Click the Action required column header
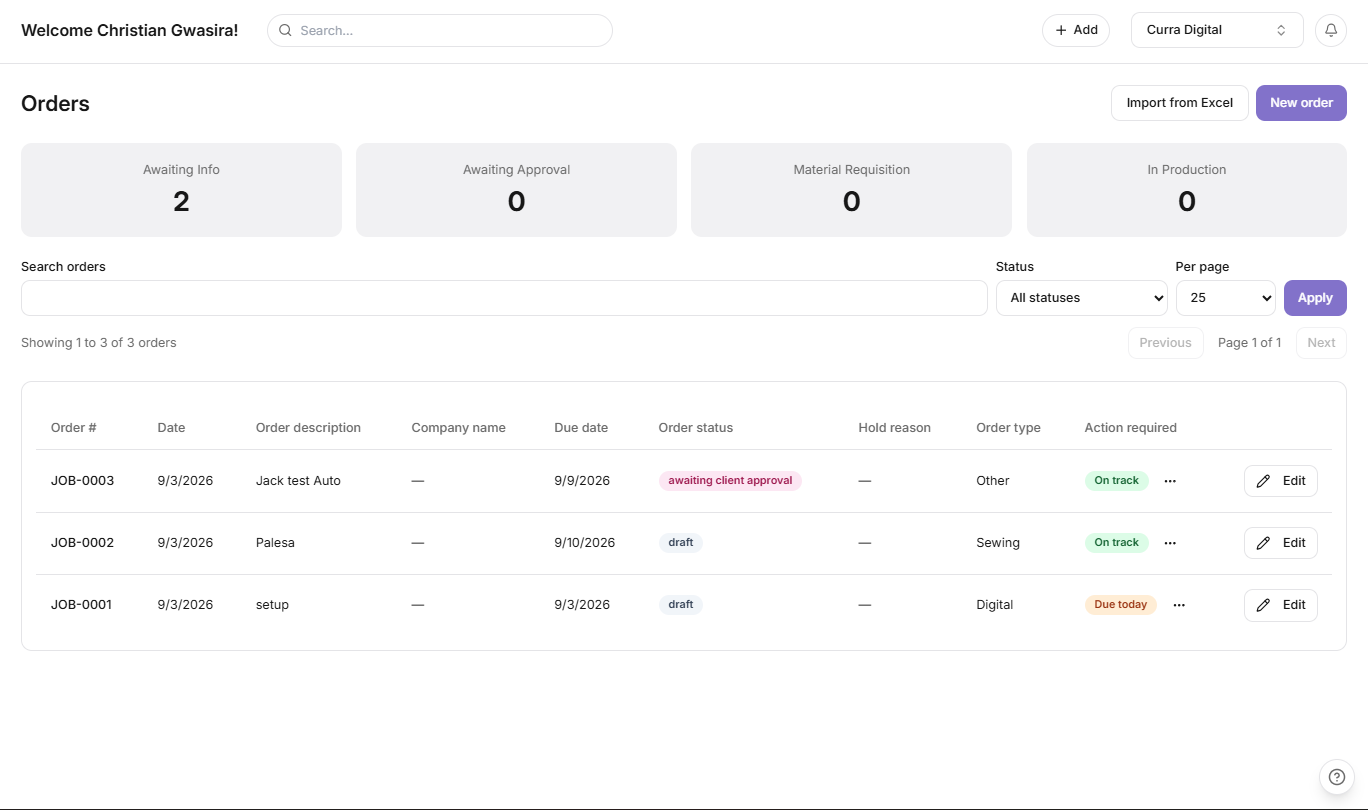1368x810 pixels. (1130, 428)
